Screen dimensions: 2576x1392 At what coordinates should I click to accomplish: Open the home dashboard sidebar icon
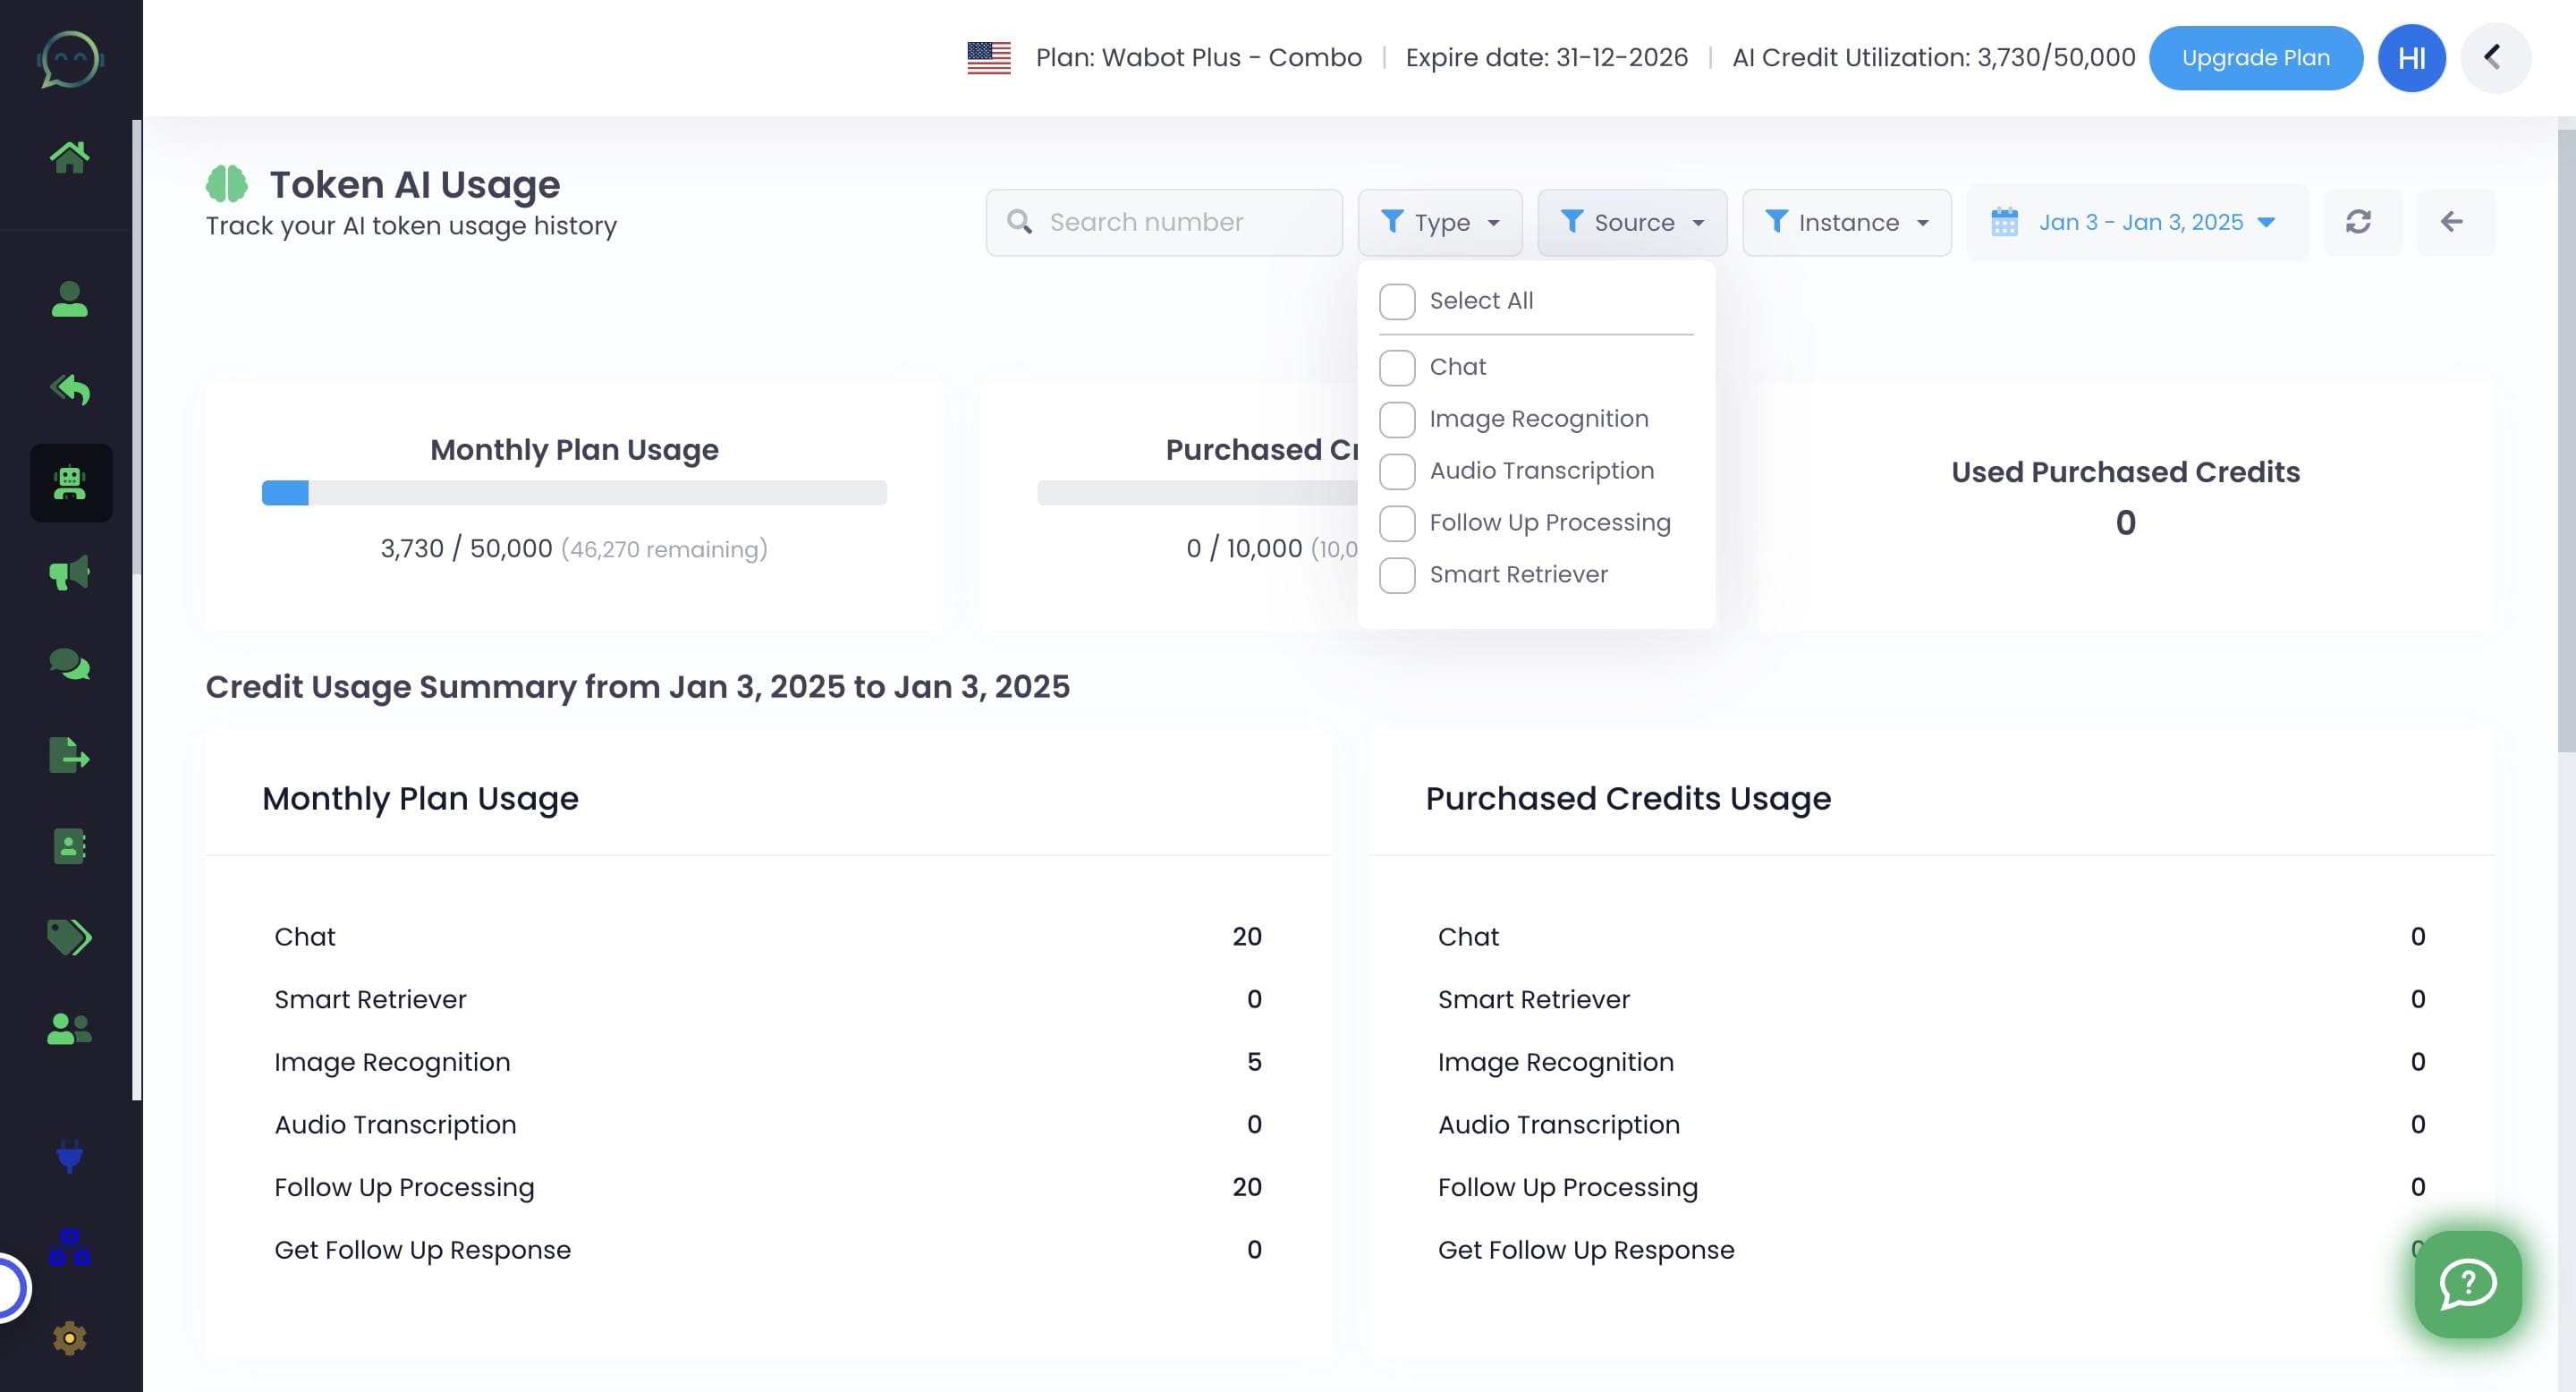69,157
